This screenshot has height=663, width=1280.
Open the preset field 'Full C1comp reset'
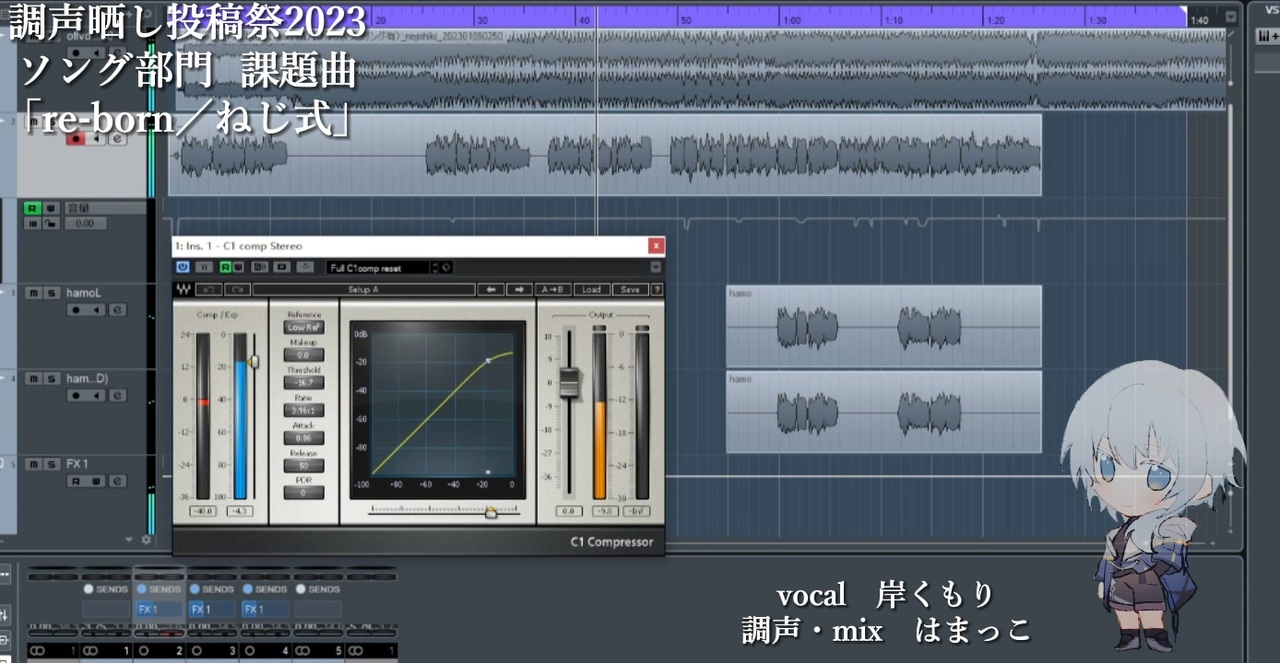pyautogui.click(x=378, y=268)
